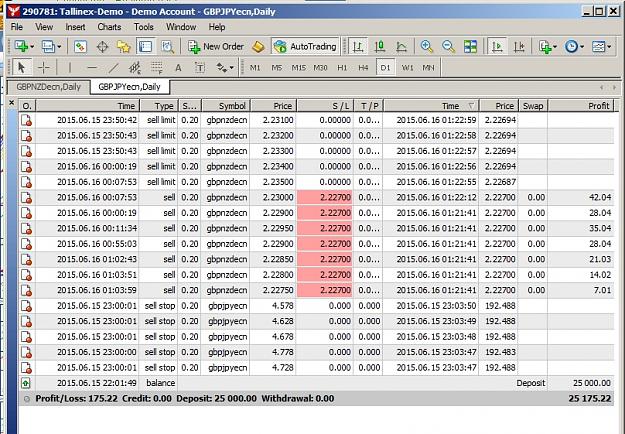The width and height of the screenshot is (625, 434).
Task: Tile chart windows with grid icon
Action: (x=470, y=47)
